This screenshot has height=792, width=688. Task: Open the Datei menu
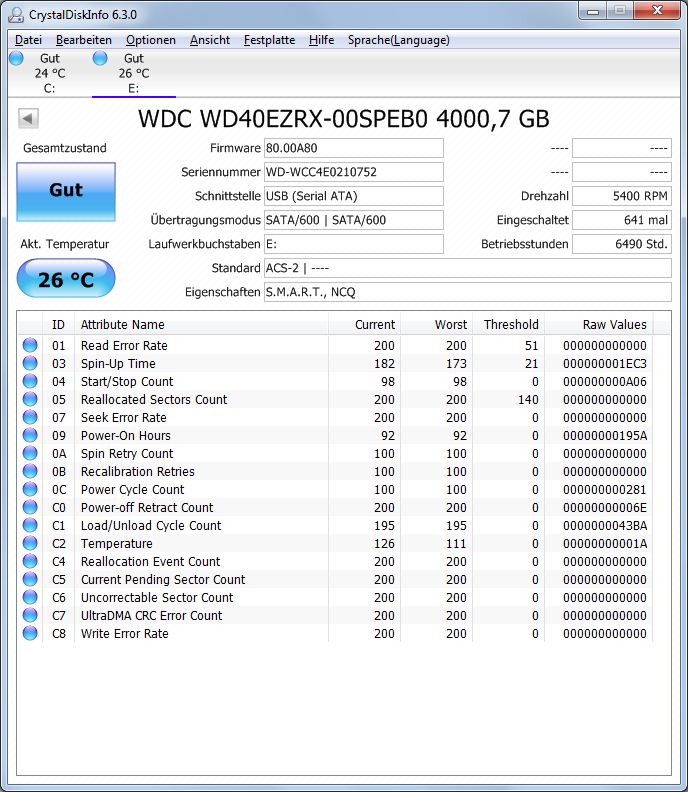[x=28, y=40]
